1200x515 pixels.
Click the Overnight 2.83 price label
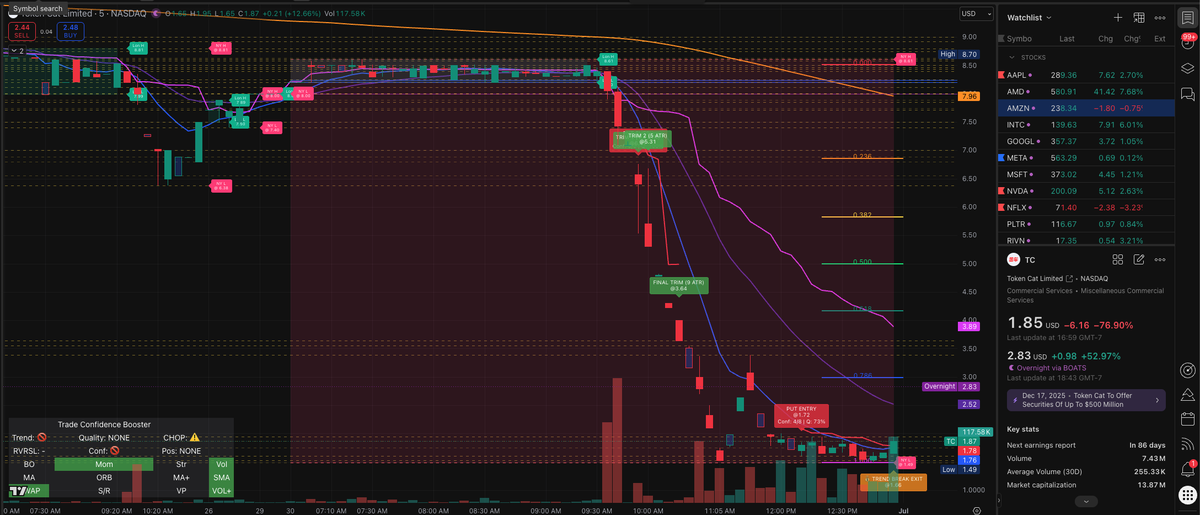(x=951, y=386)
